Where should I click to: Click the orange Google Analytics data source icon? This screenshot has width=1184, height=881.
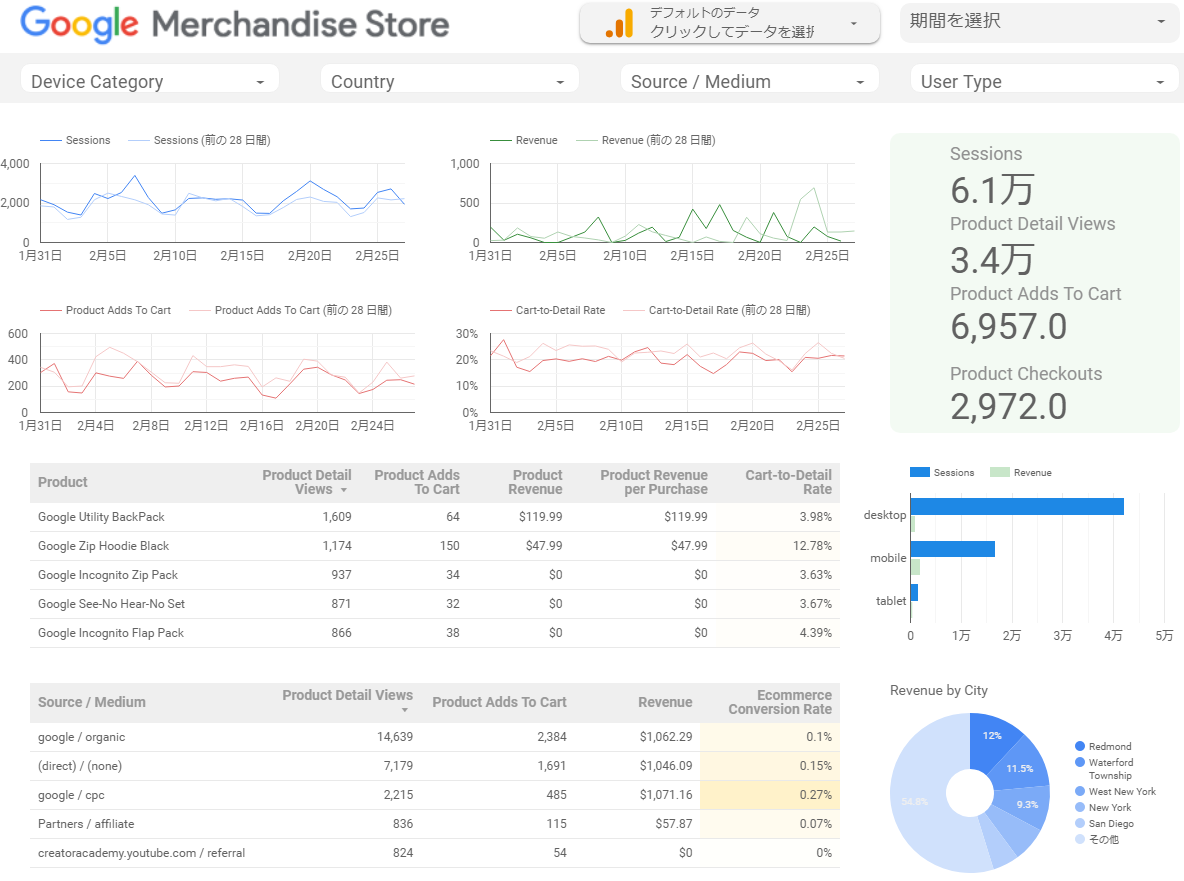pos(619,24)
